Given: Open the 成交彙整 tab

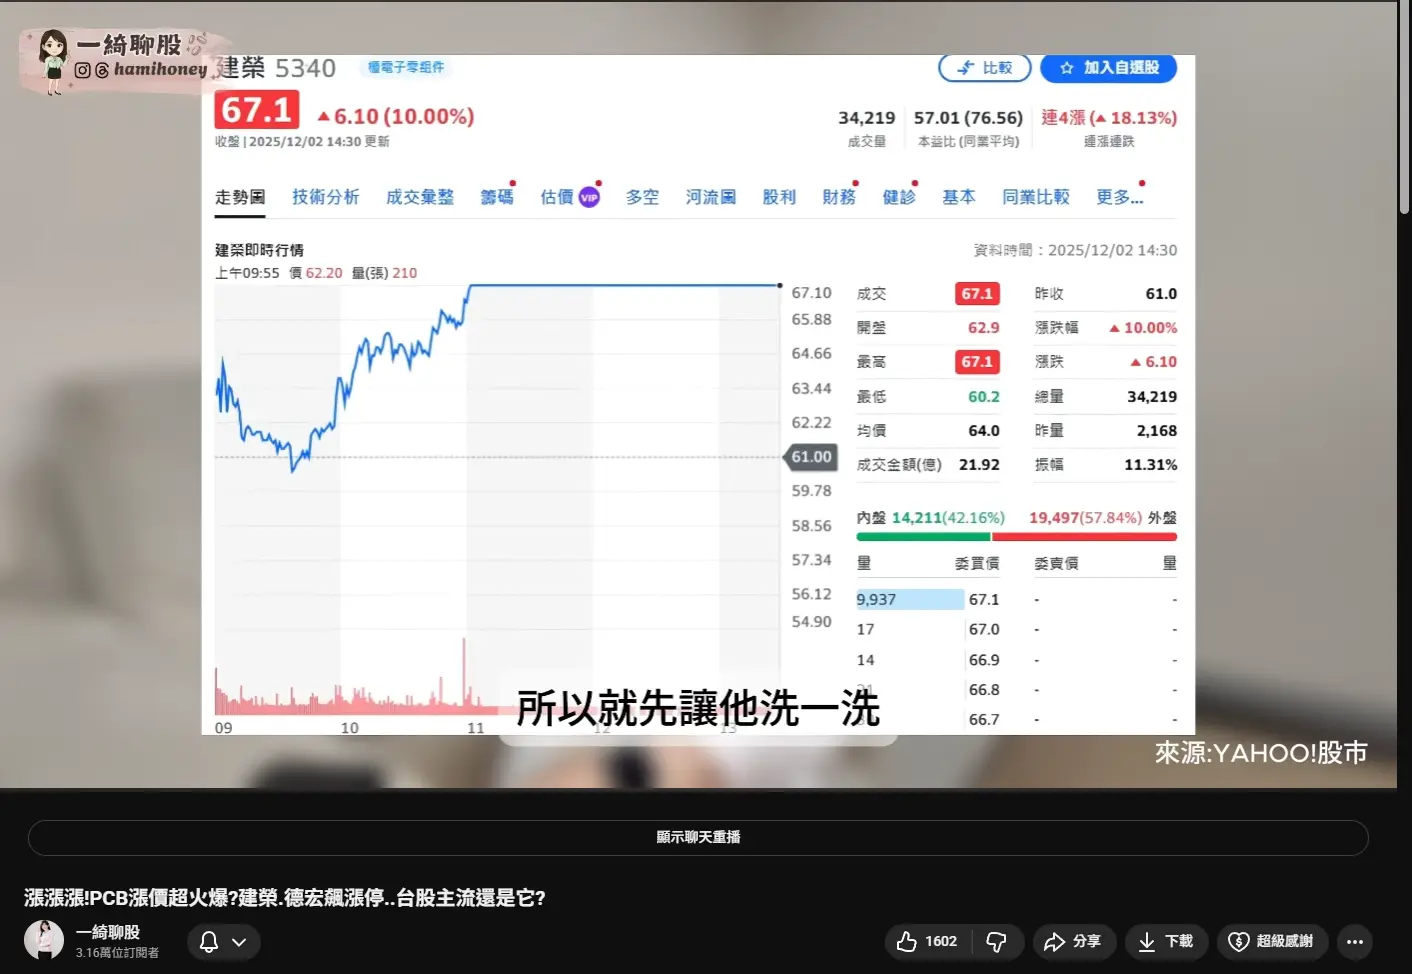Looking at the screenshot, I should click(420, 197).
